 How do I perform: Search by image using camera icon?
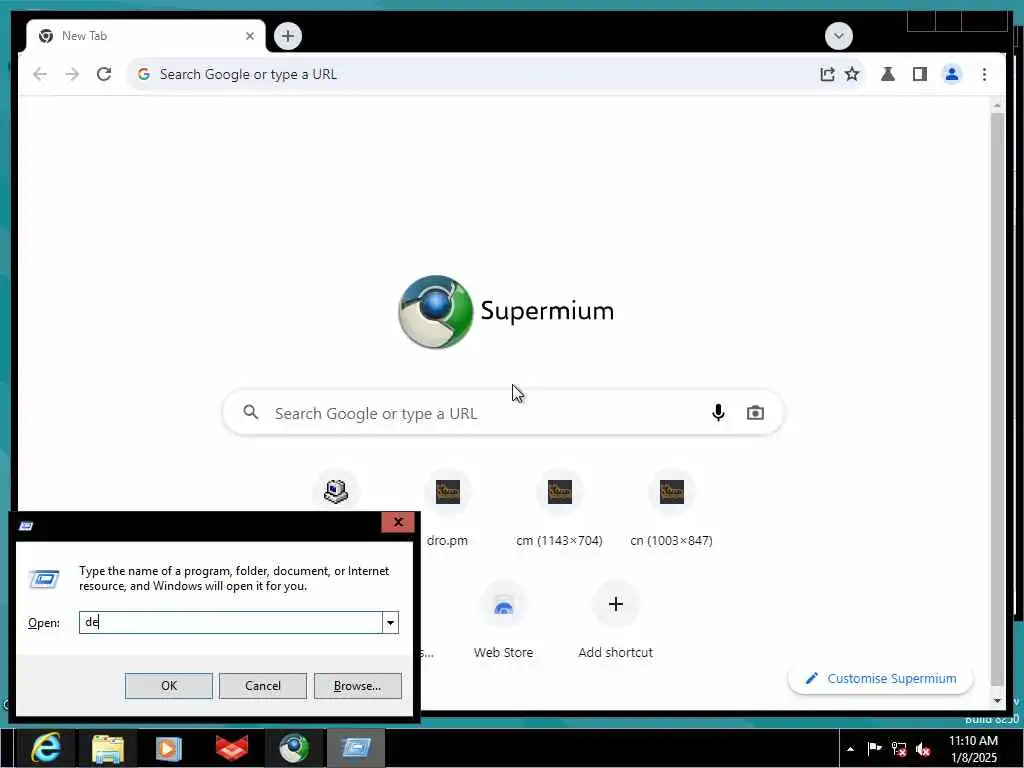point(755,413)
